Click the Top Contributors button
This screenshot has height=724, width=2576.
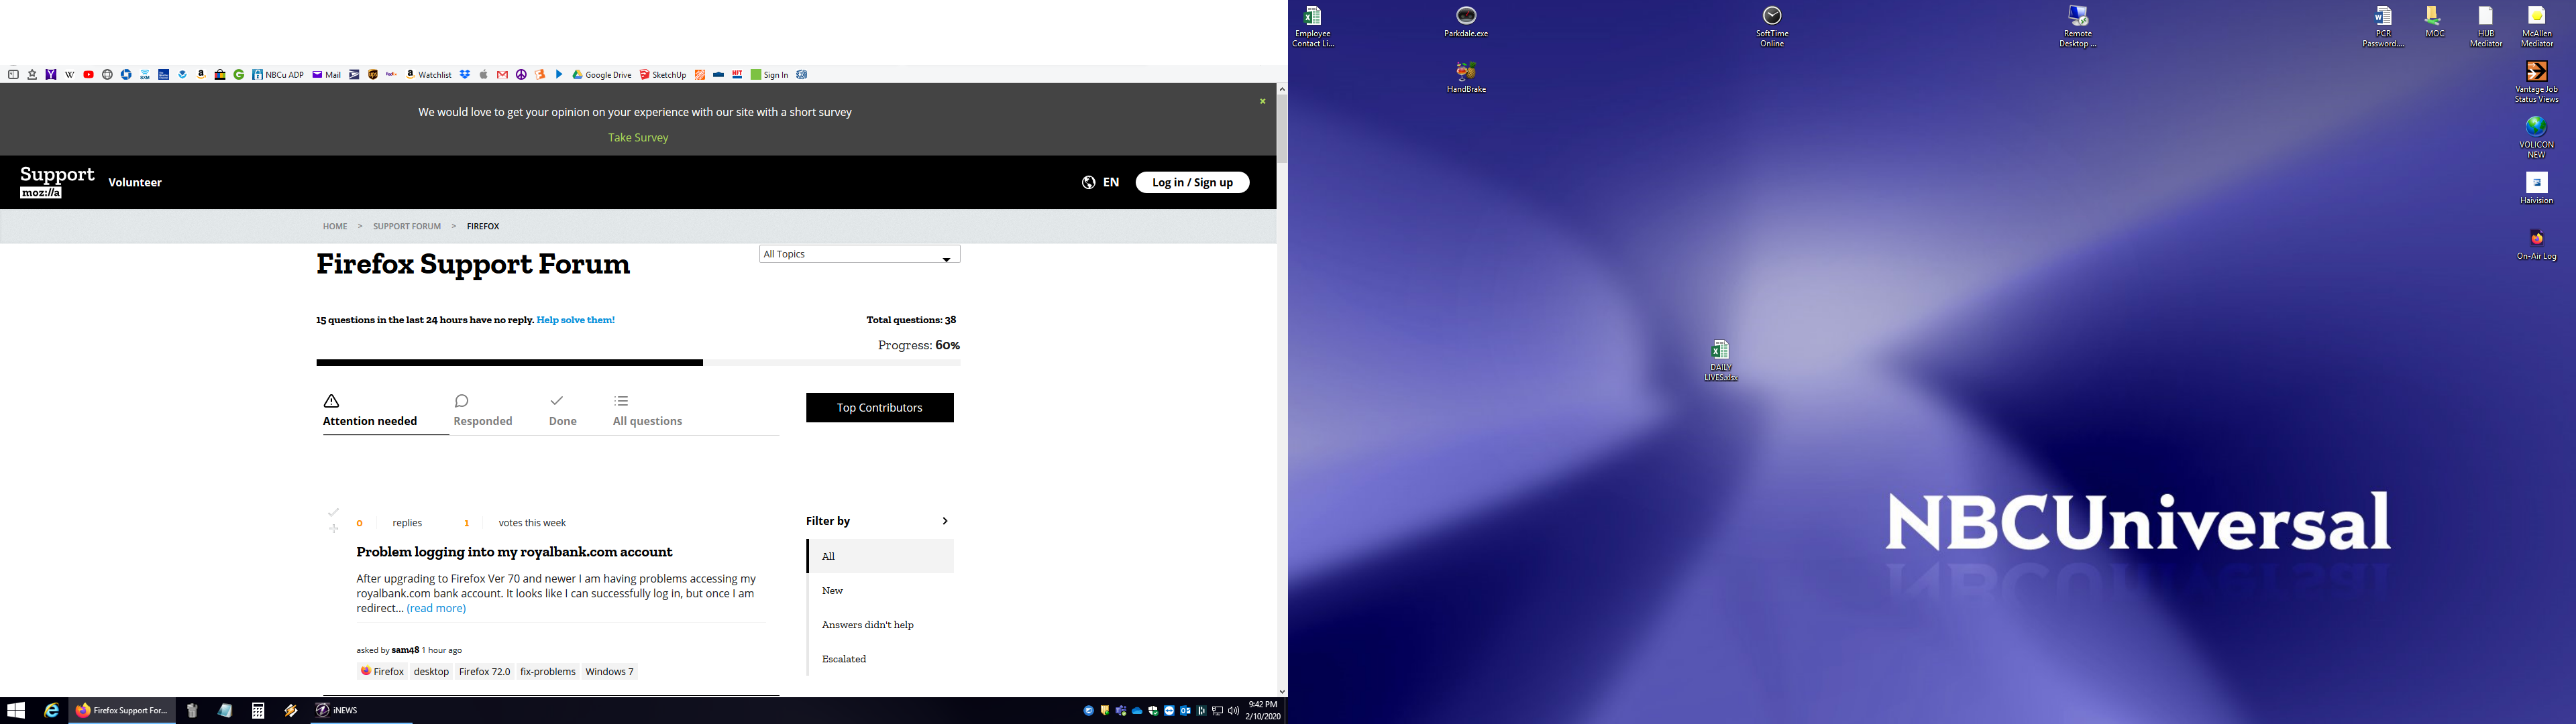tap(879, 407)
